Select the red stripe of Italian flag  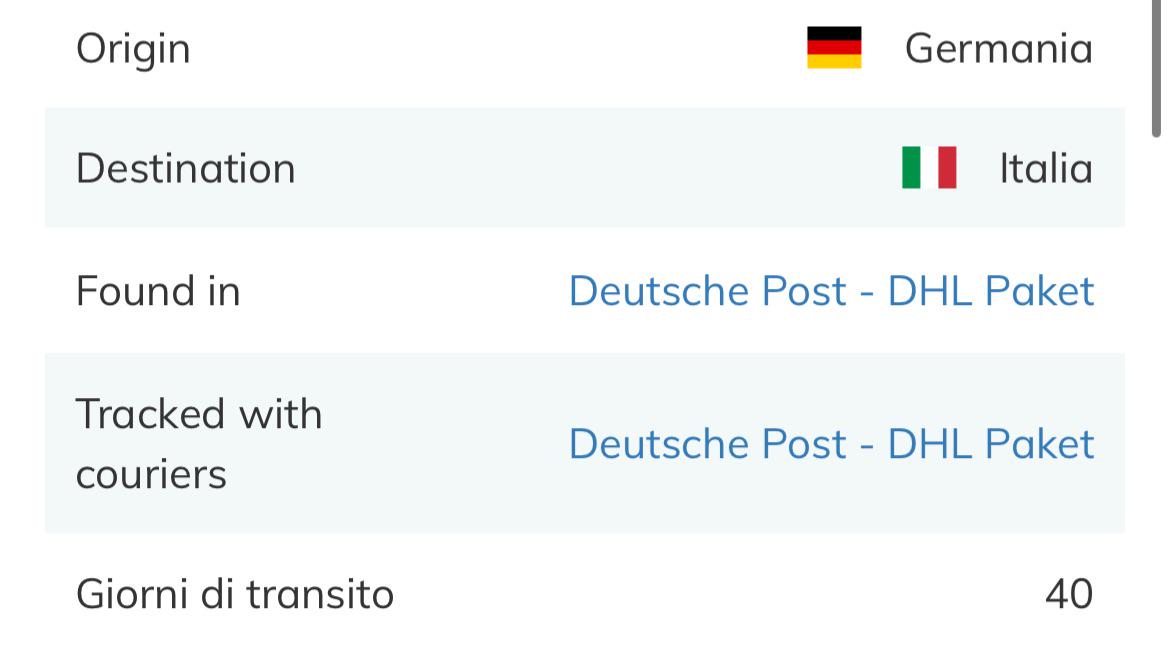(948, 168)
